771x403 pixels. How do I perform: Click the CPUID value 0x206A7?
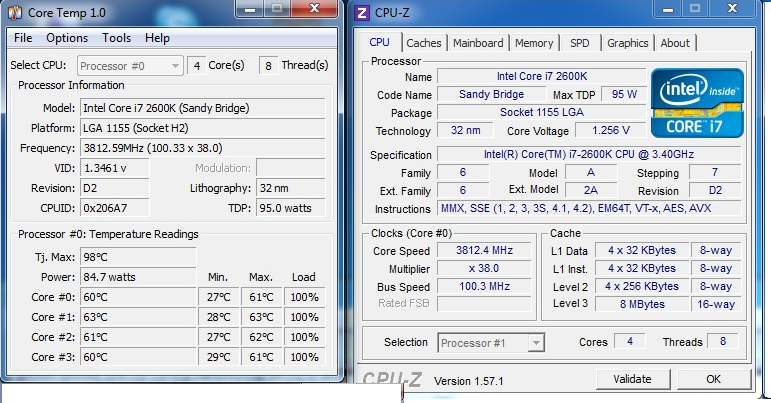(115, 208)
